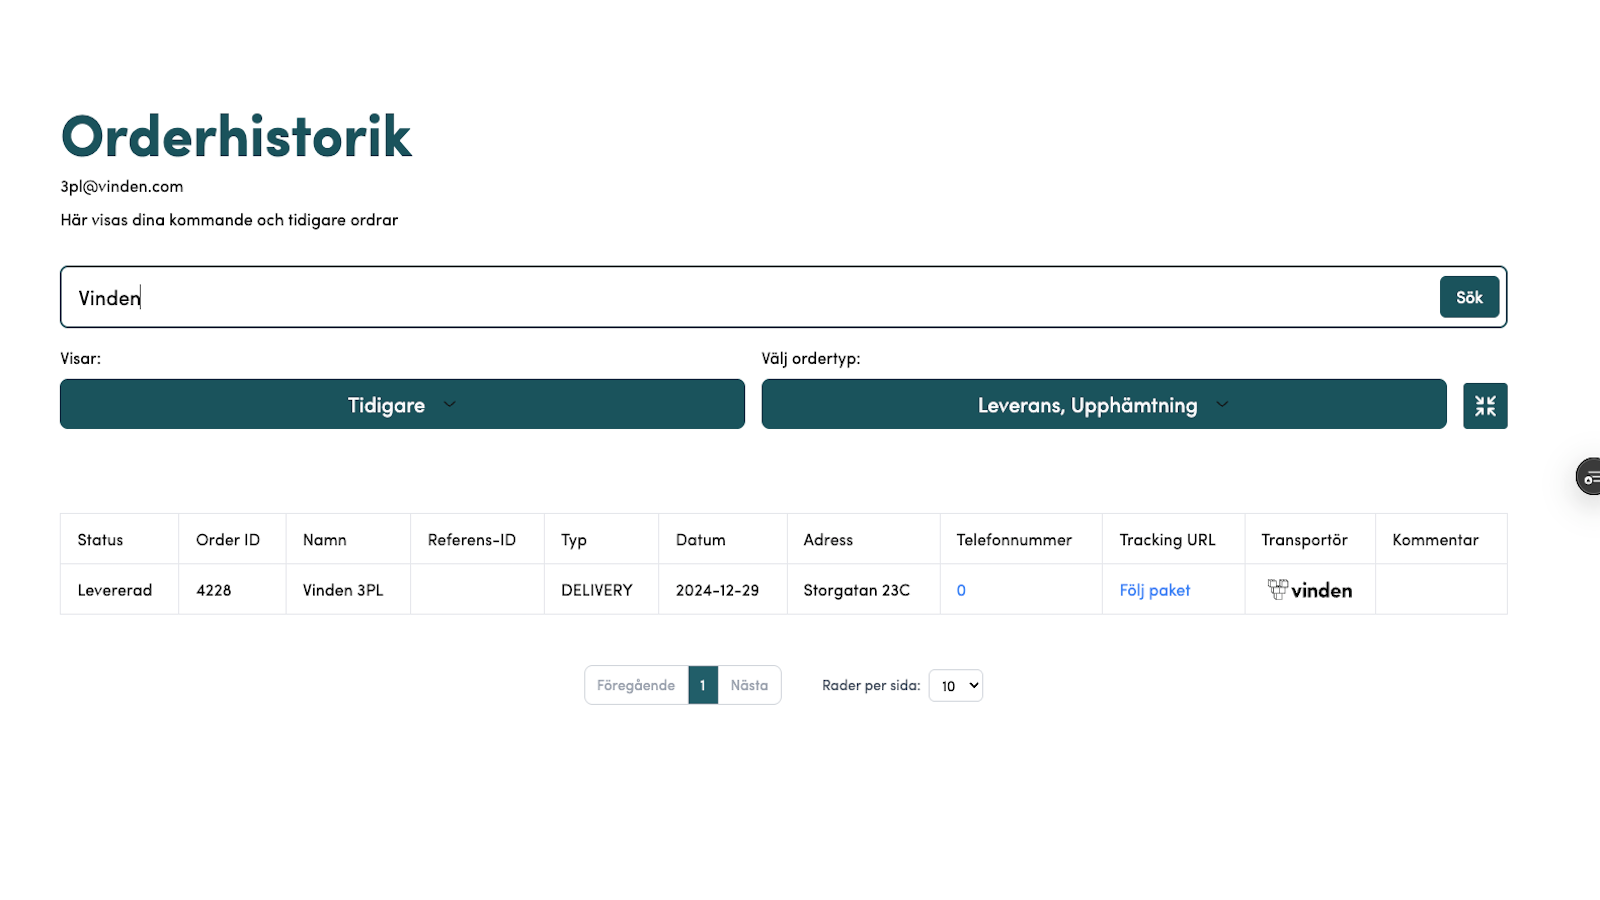Click the Typ column header

601,539
